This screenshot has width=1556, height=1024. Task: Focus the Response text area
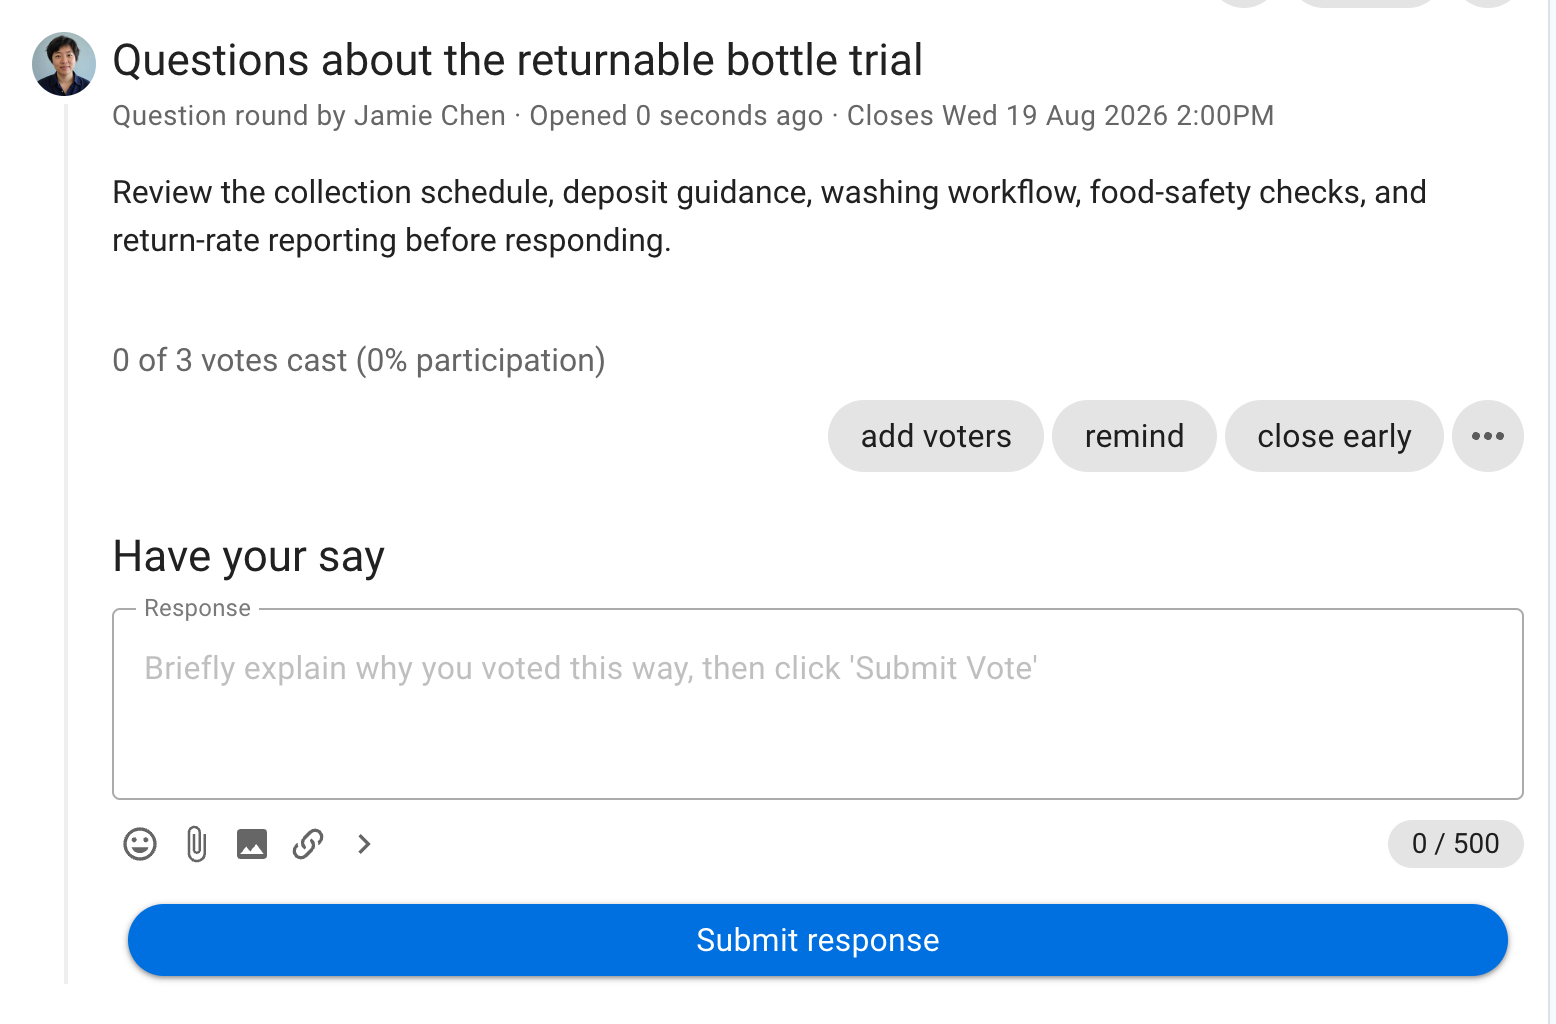click(818, 704)
